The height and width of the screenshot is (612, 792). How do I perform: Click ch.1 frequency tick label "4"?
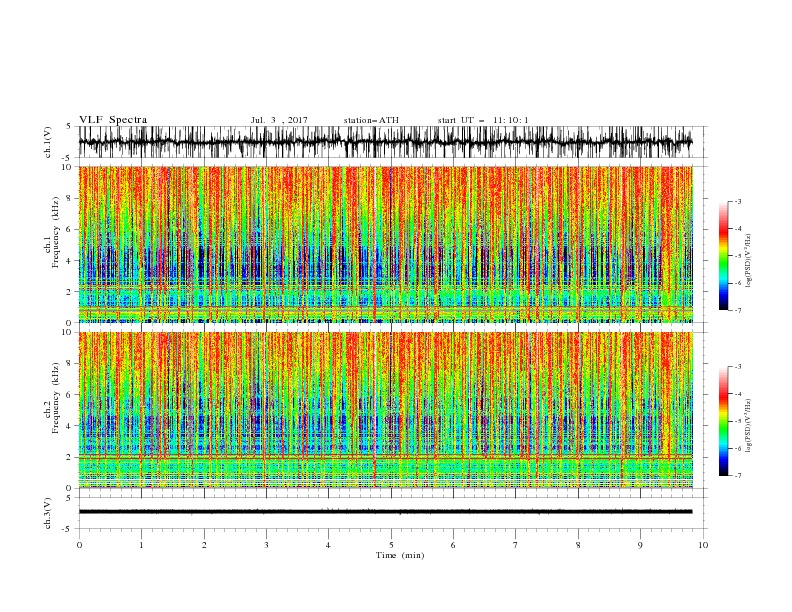[x=70, y=261]
